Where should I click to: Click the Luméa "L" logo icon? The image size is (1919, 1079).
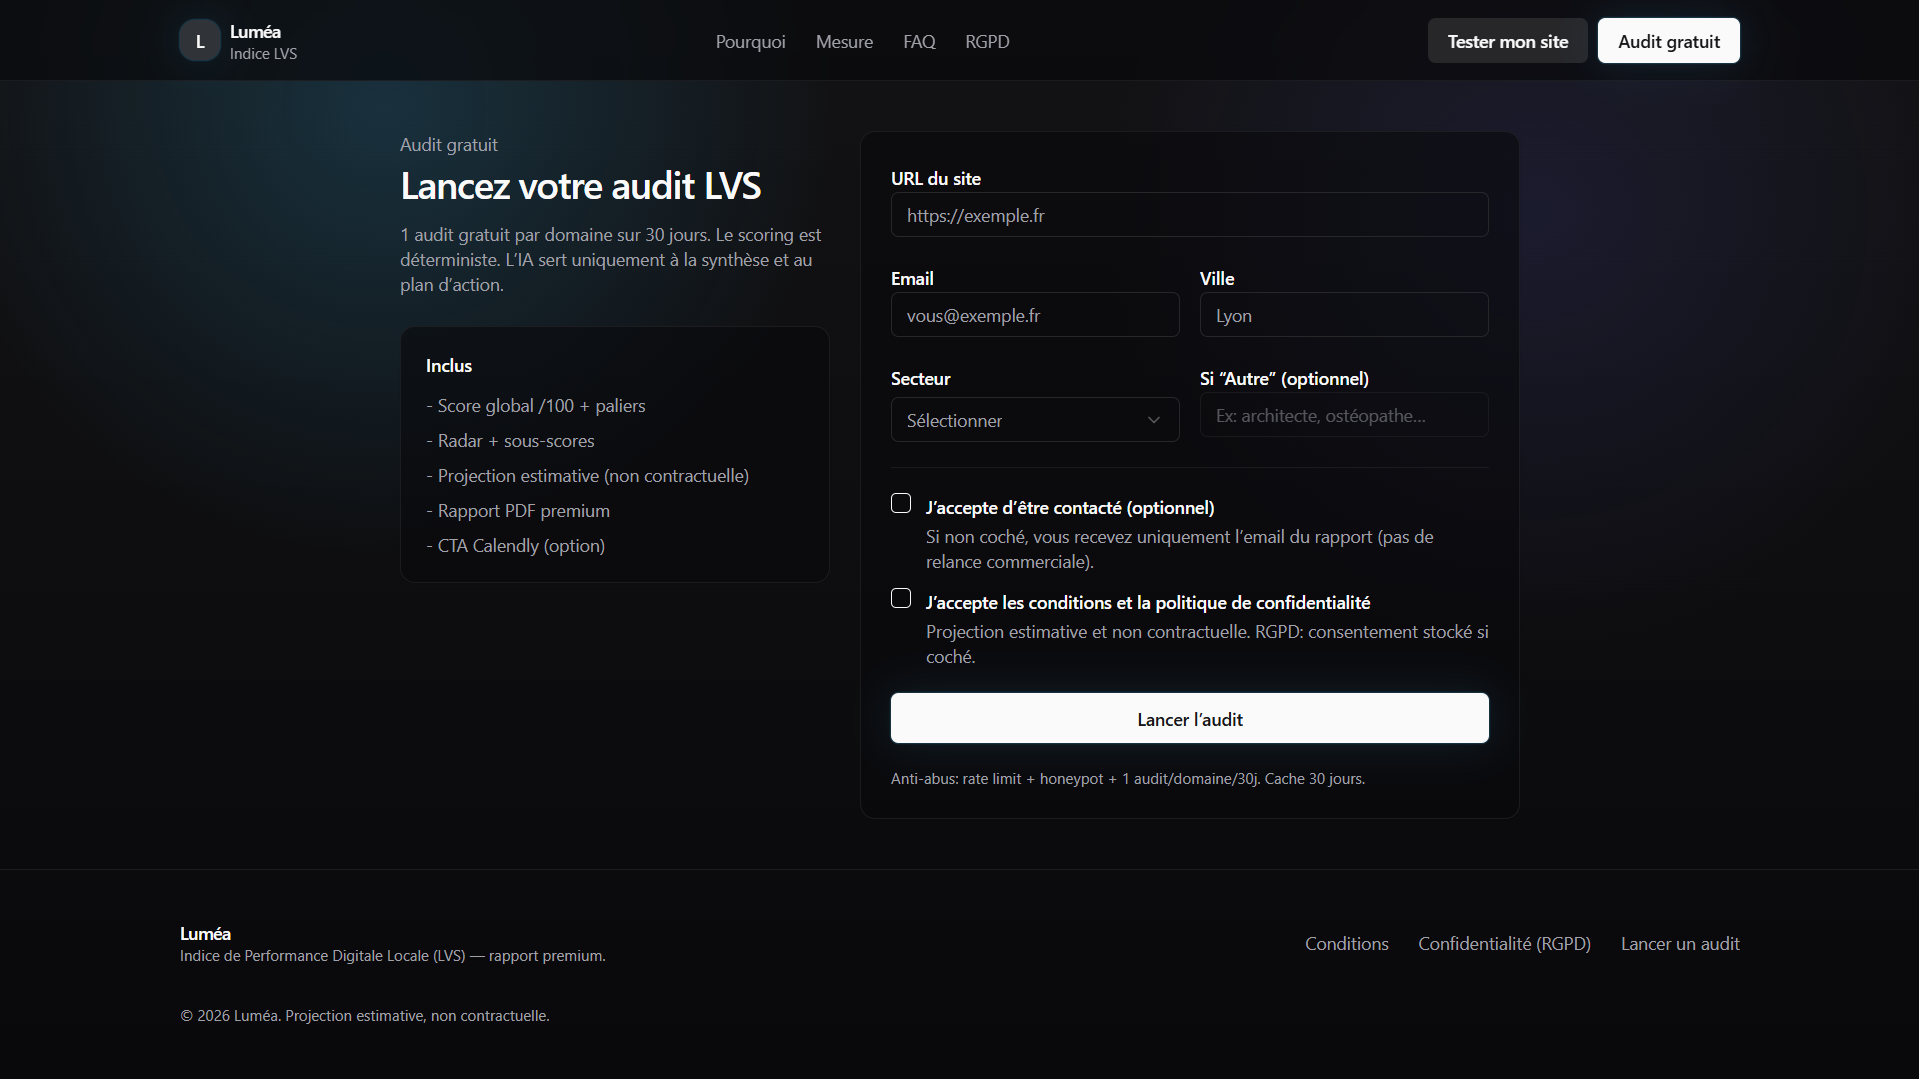click(x=200, y=41)
